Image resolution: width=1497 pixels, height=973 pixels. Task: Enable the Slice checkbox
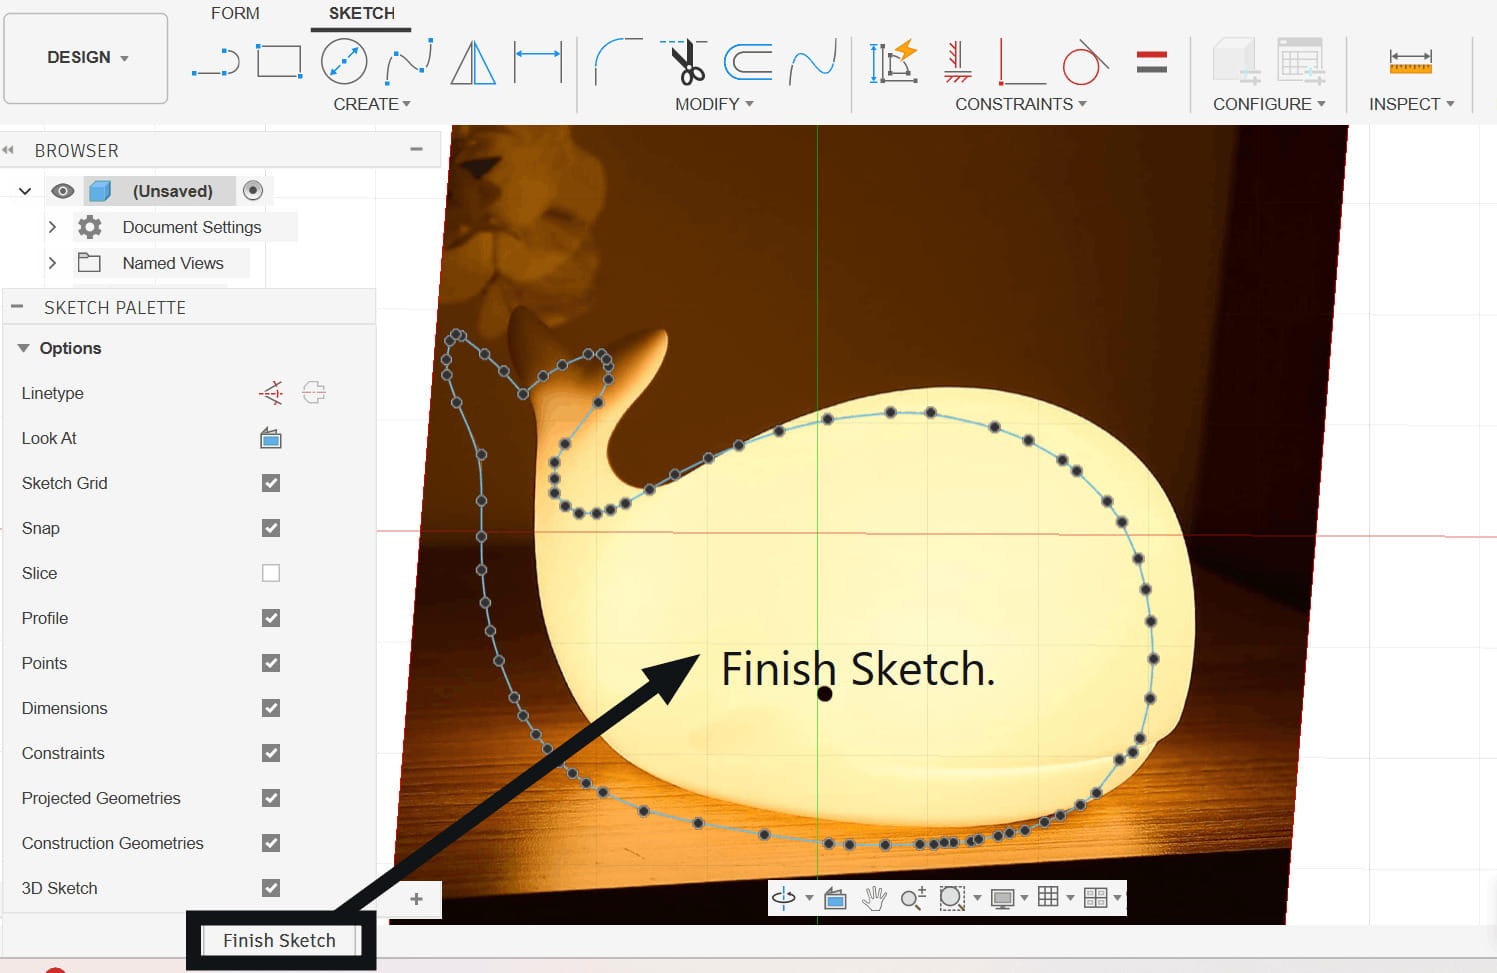(271, 573)
